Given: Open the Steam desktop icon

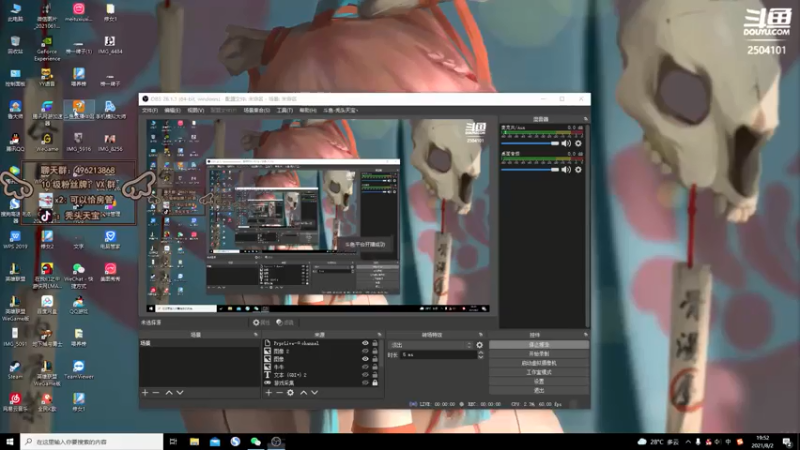Looking at the screenshot, I should point(15,370).
